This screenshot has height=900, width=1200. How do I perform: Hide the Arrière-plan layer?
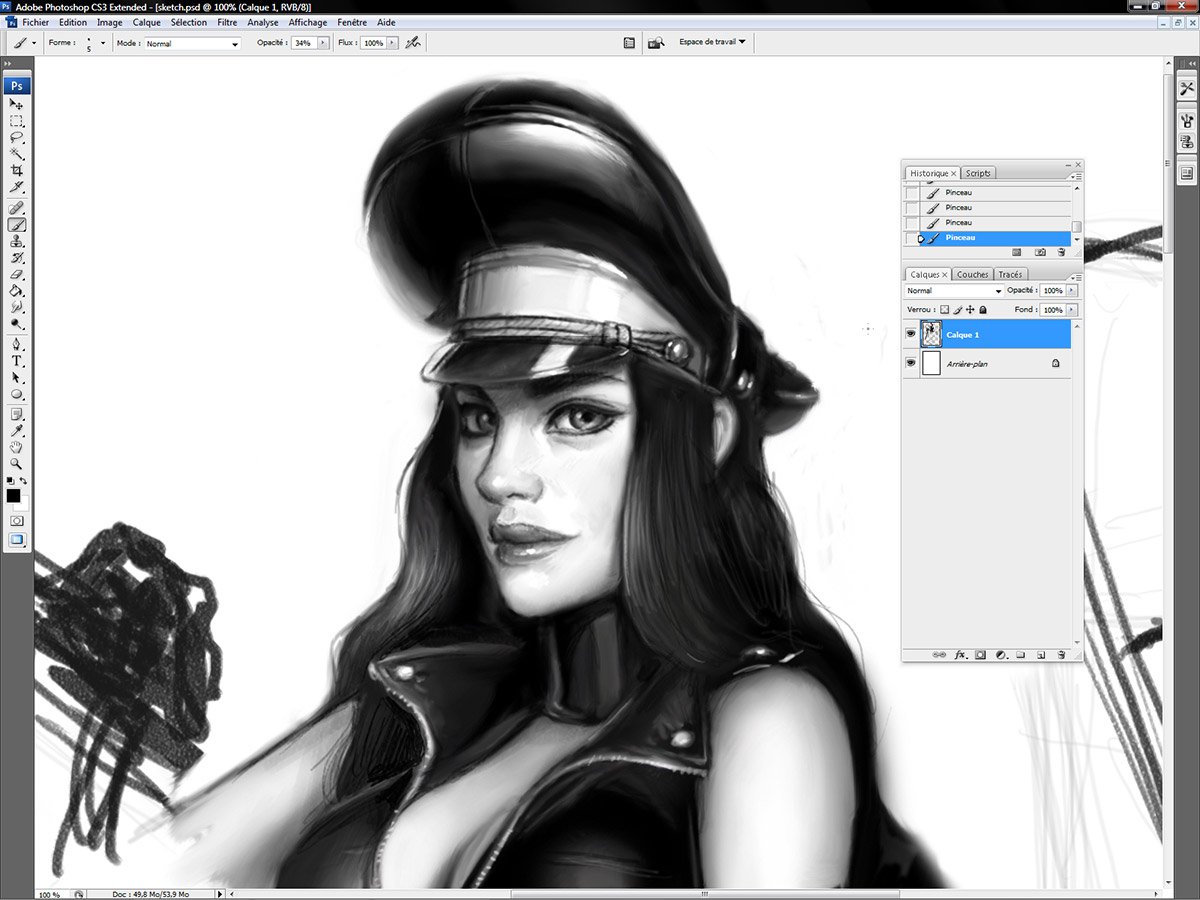point(911,364)
